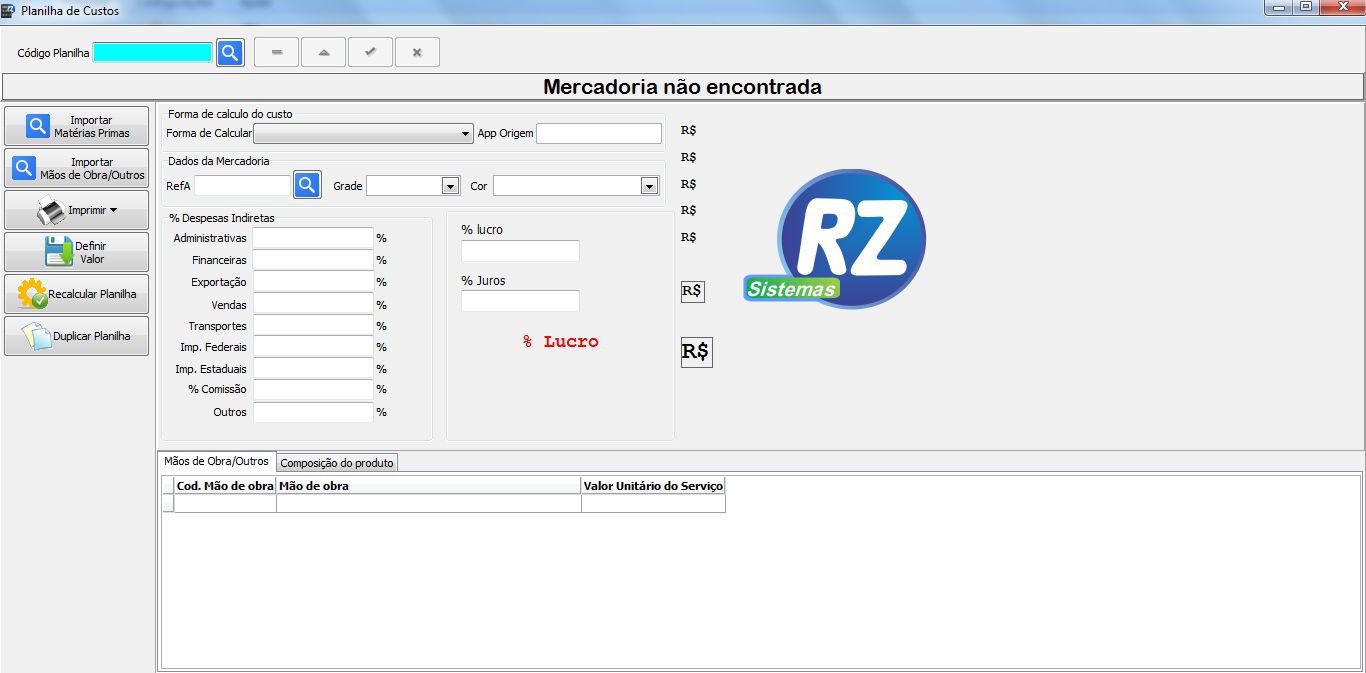Expand the Grade dropdown
Viewport: 1366px width, 673px height.
450,186
